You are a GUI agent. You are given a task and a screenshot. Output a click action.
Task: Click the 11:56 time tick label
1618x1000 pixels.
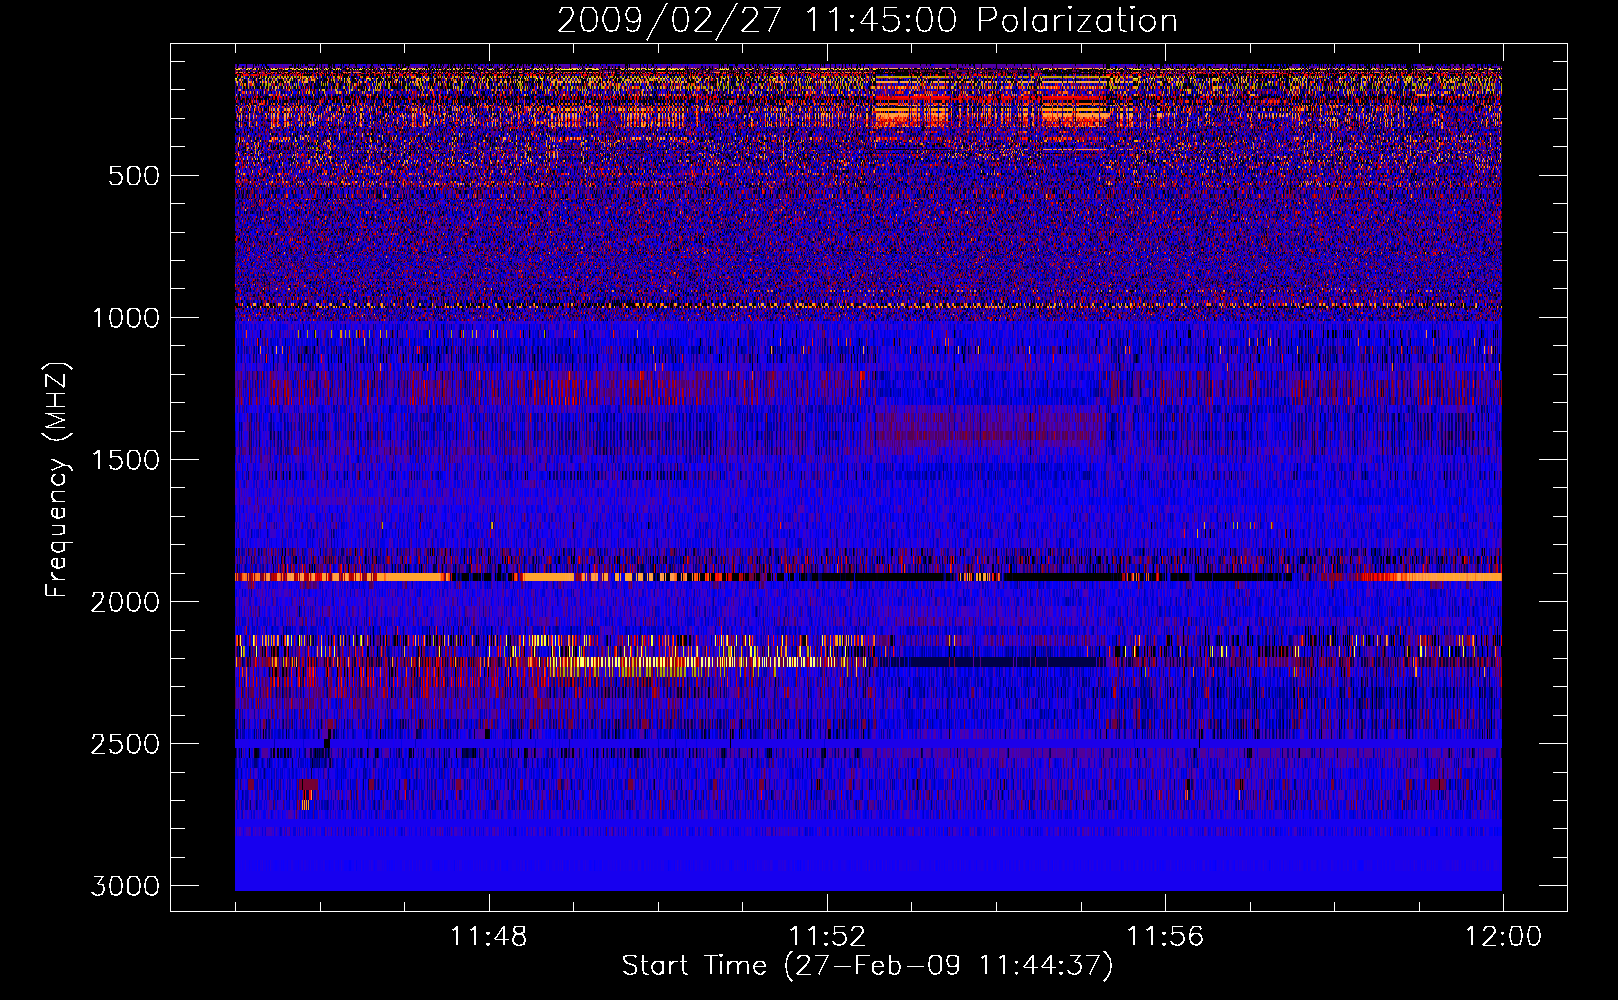1165,937
